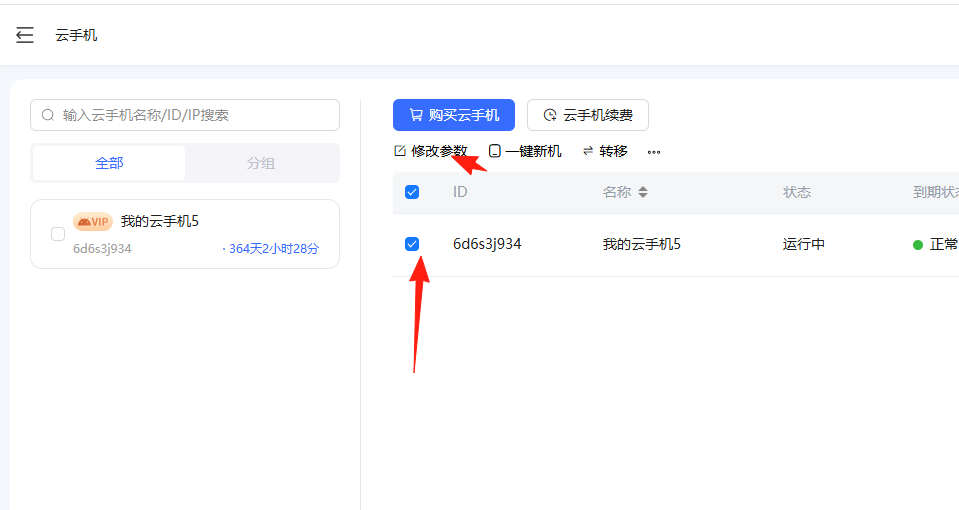Screen dimensions: 959x510
Task: Focus the 输入云手机名称/ID/IP搜索 search field
Action: pyautogui.click(x=185, y=115)
